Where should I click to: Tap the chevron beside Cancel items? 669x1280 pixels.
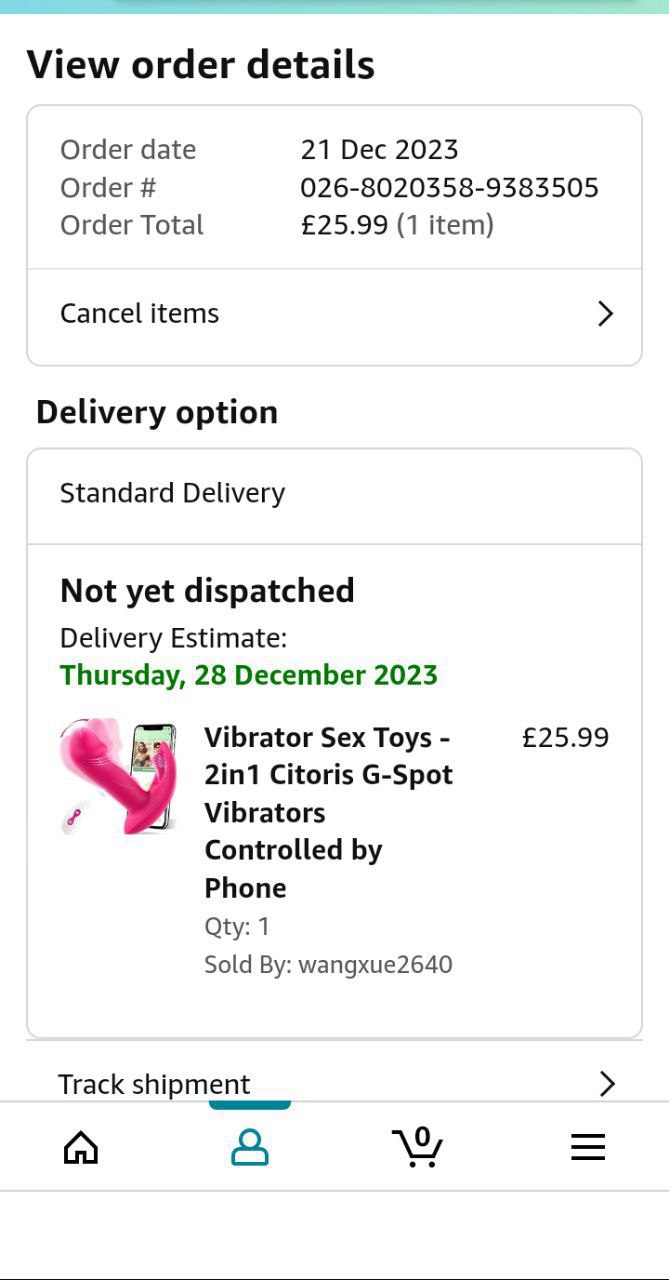click(x=605, y=314)
